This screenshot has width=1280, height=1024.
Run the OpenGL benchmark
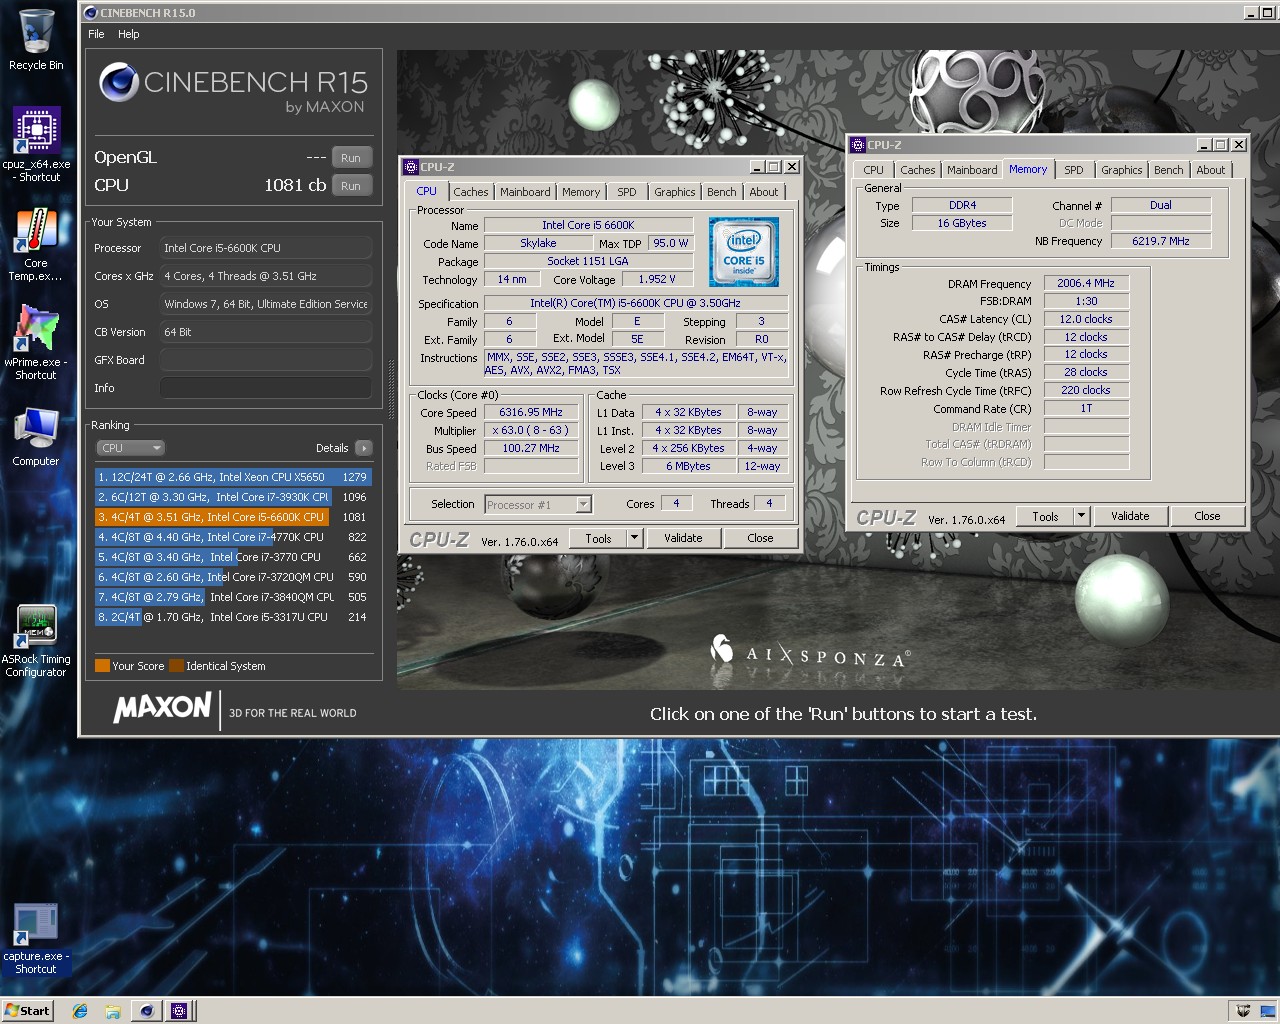coord(351,158)
